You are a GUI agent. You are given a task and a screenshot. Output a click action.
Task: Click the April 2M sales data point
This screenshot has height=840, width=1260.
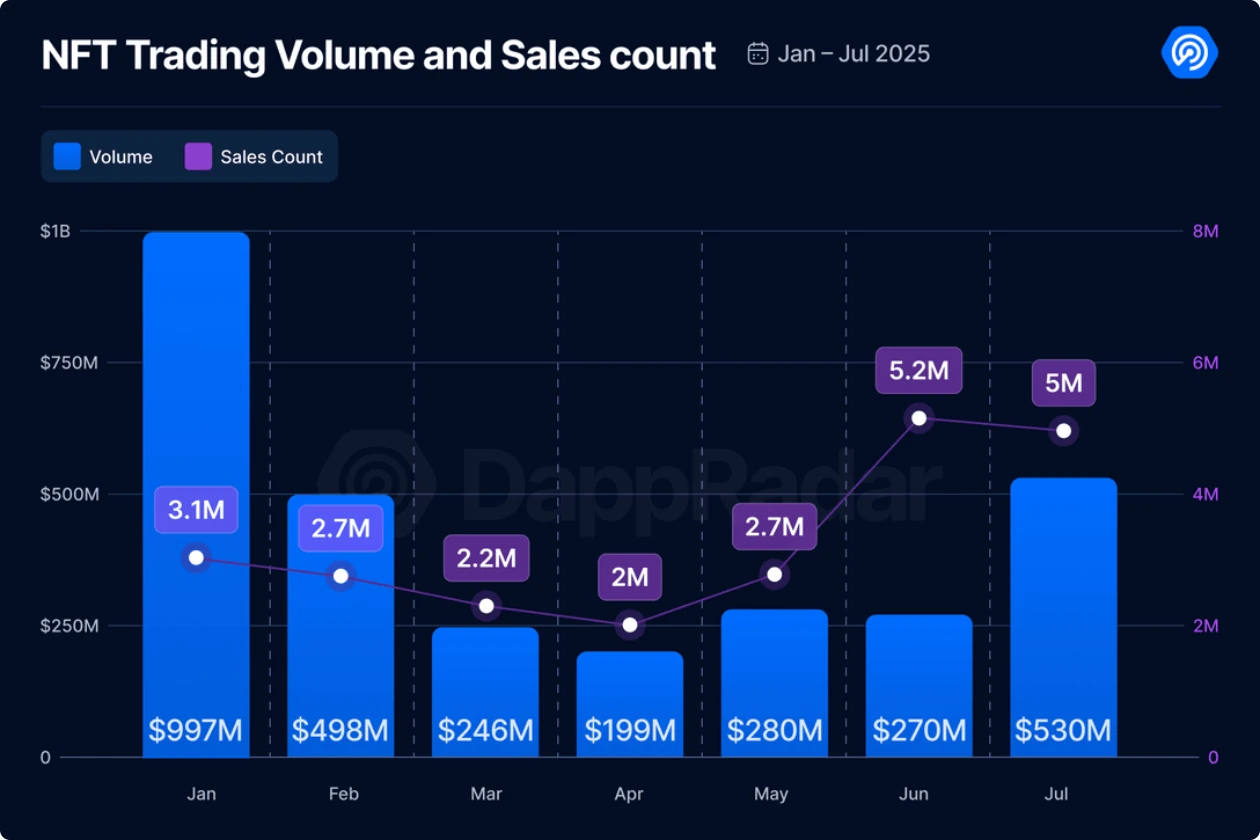point(630,625)
